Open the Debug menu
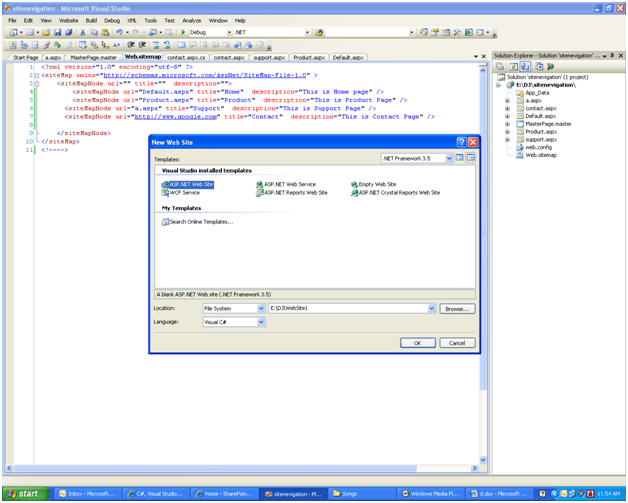The height and width of the screenshot is (503, 628). (x=112, y=20)
